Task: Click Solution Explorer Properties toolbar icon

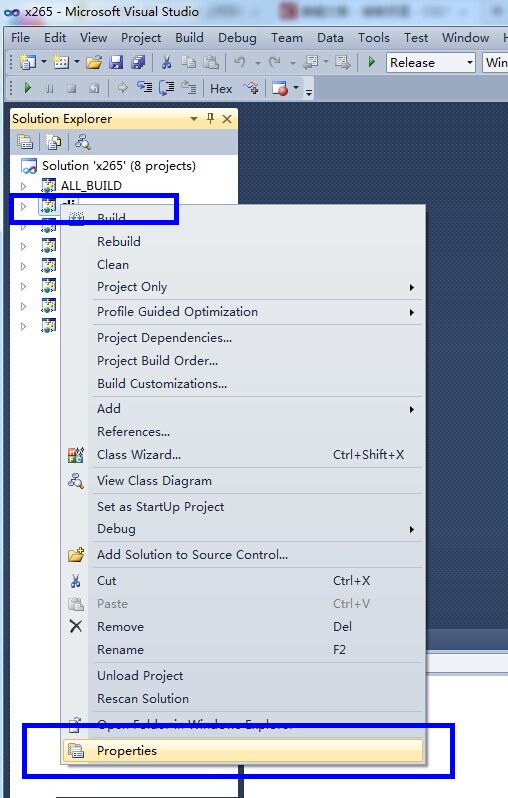Action: pyautogui.click(x=25, y=142)
